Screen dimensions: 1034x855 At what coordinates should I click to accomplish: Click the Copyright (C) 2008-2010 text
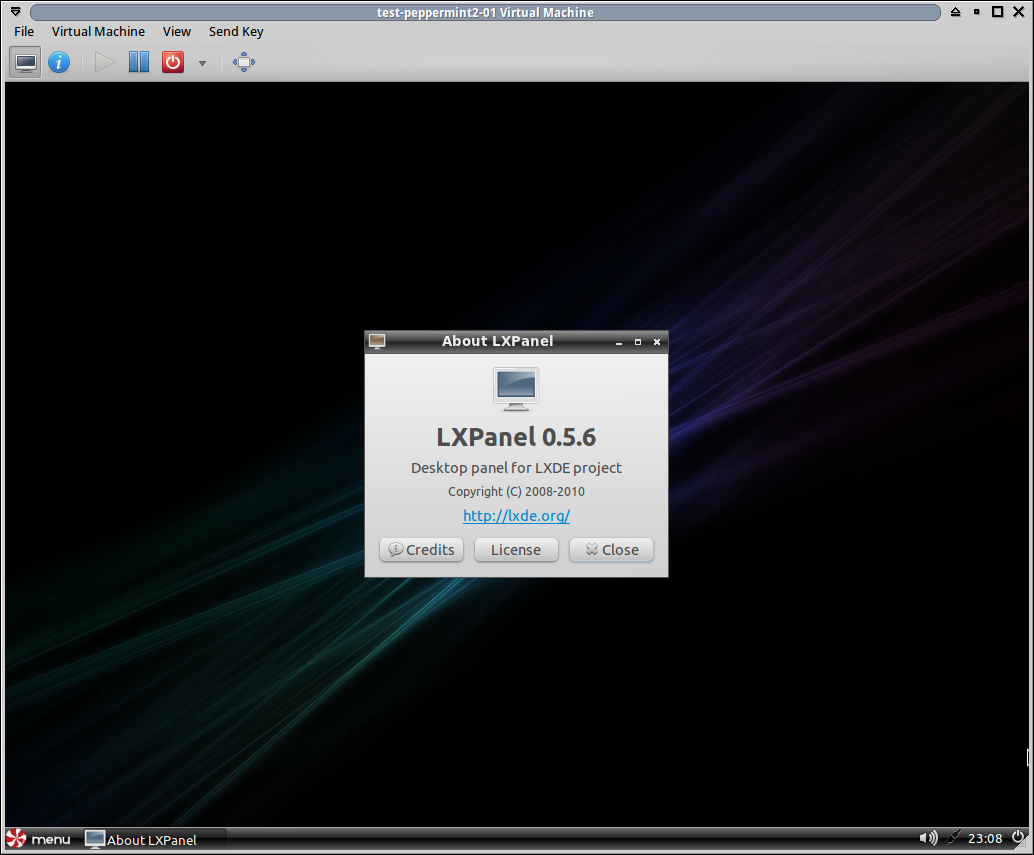click(516, 492)
